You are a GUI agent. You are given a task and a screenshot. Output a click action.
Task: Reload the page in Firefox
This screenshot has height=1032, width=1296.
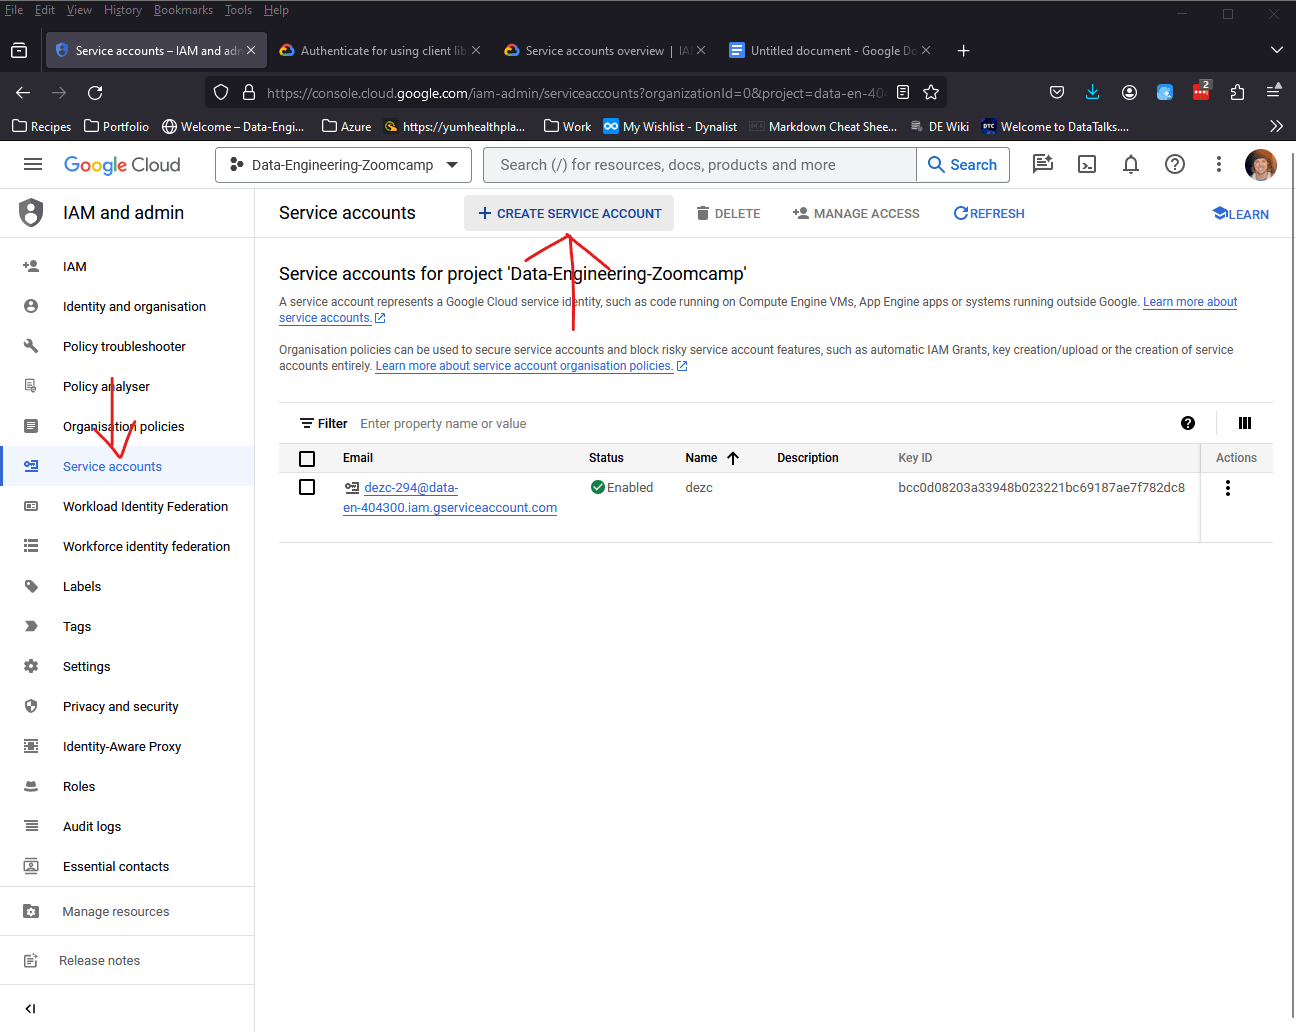tap(95, 93)
